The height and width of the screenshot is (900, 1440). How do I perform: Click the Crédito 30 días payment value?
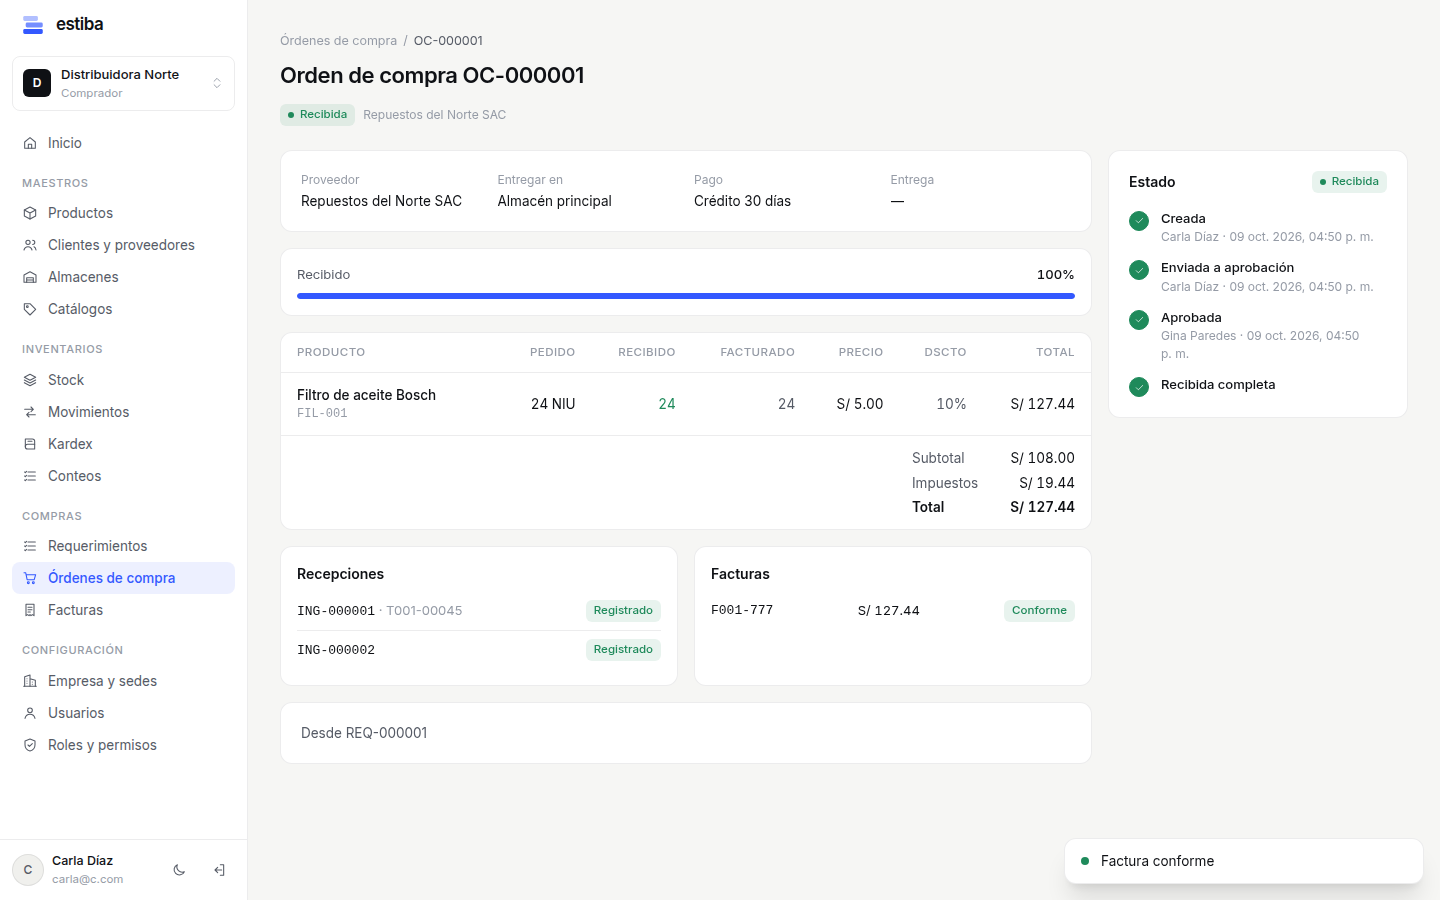click(742, 201)
